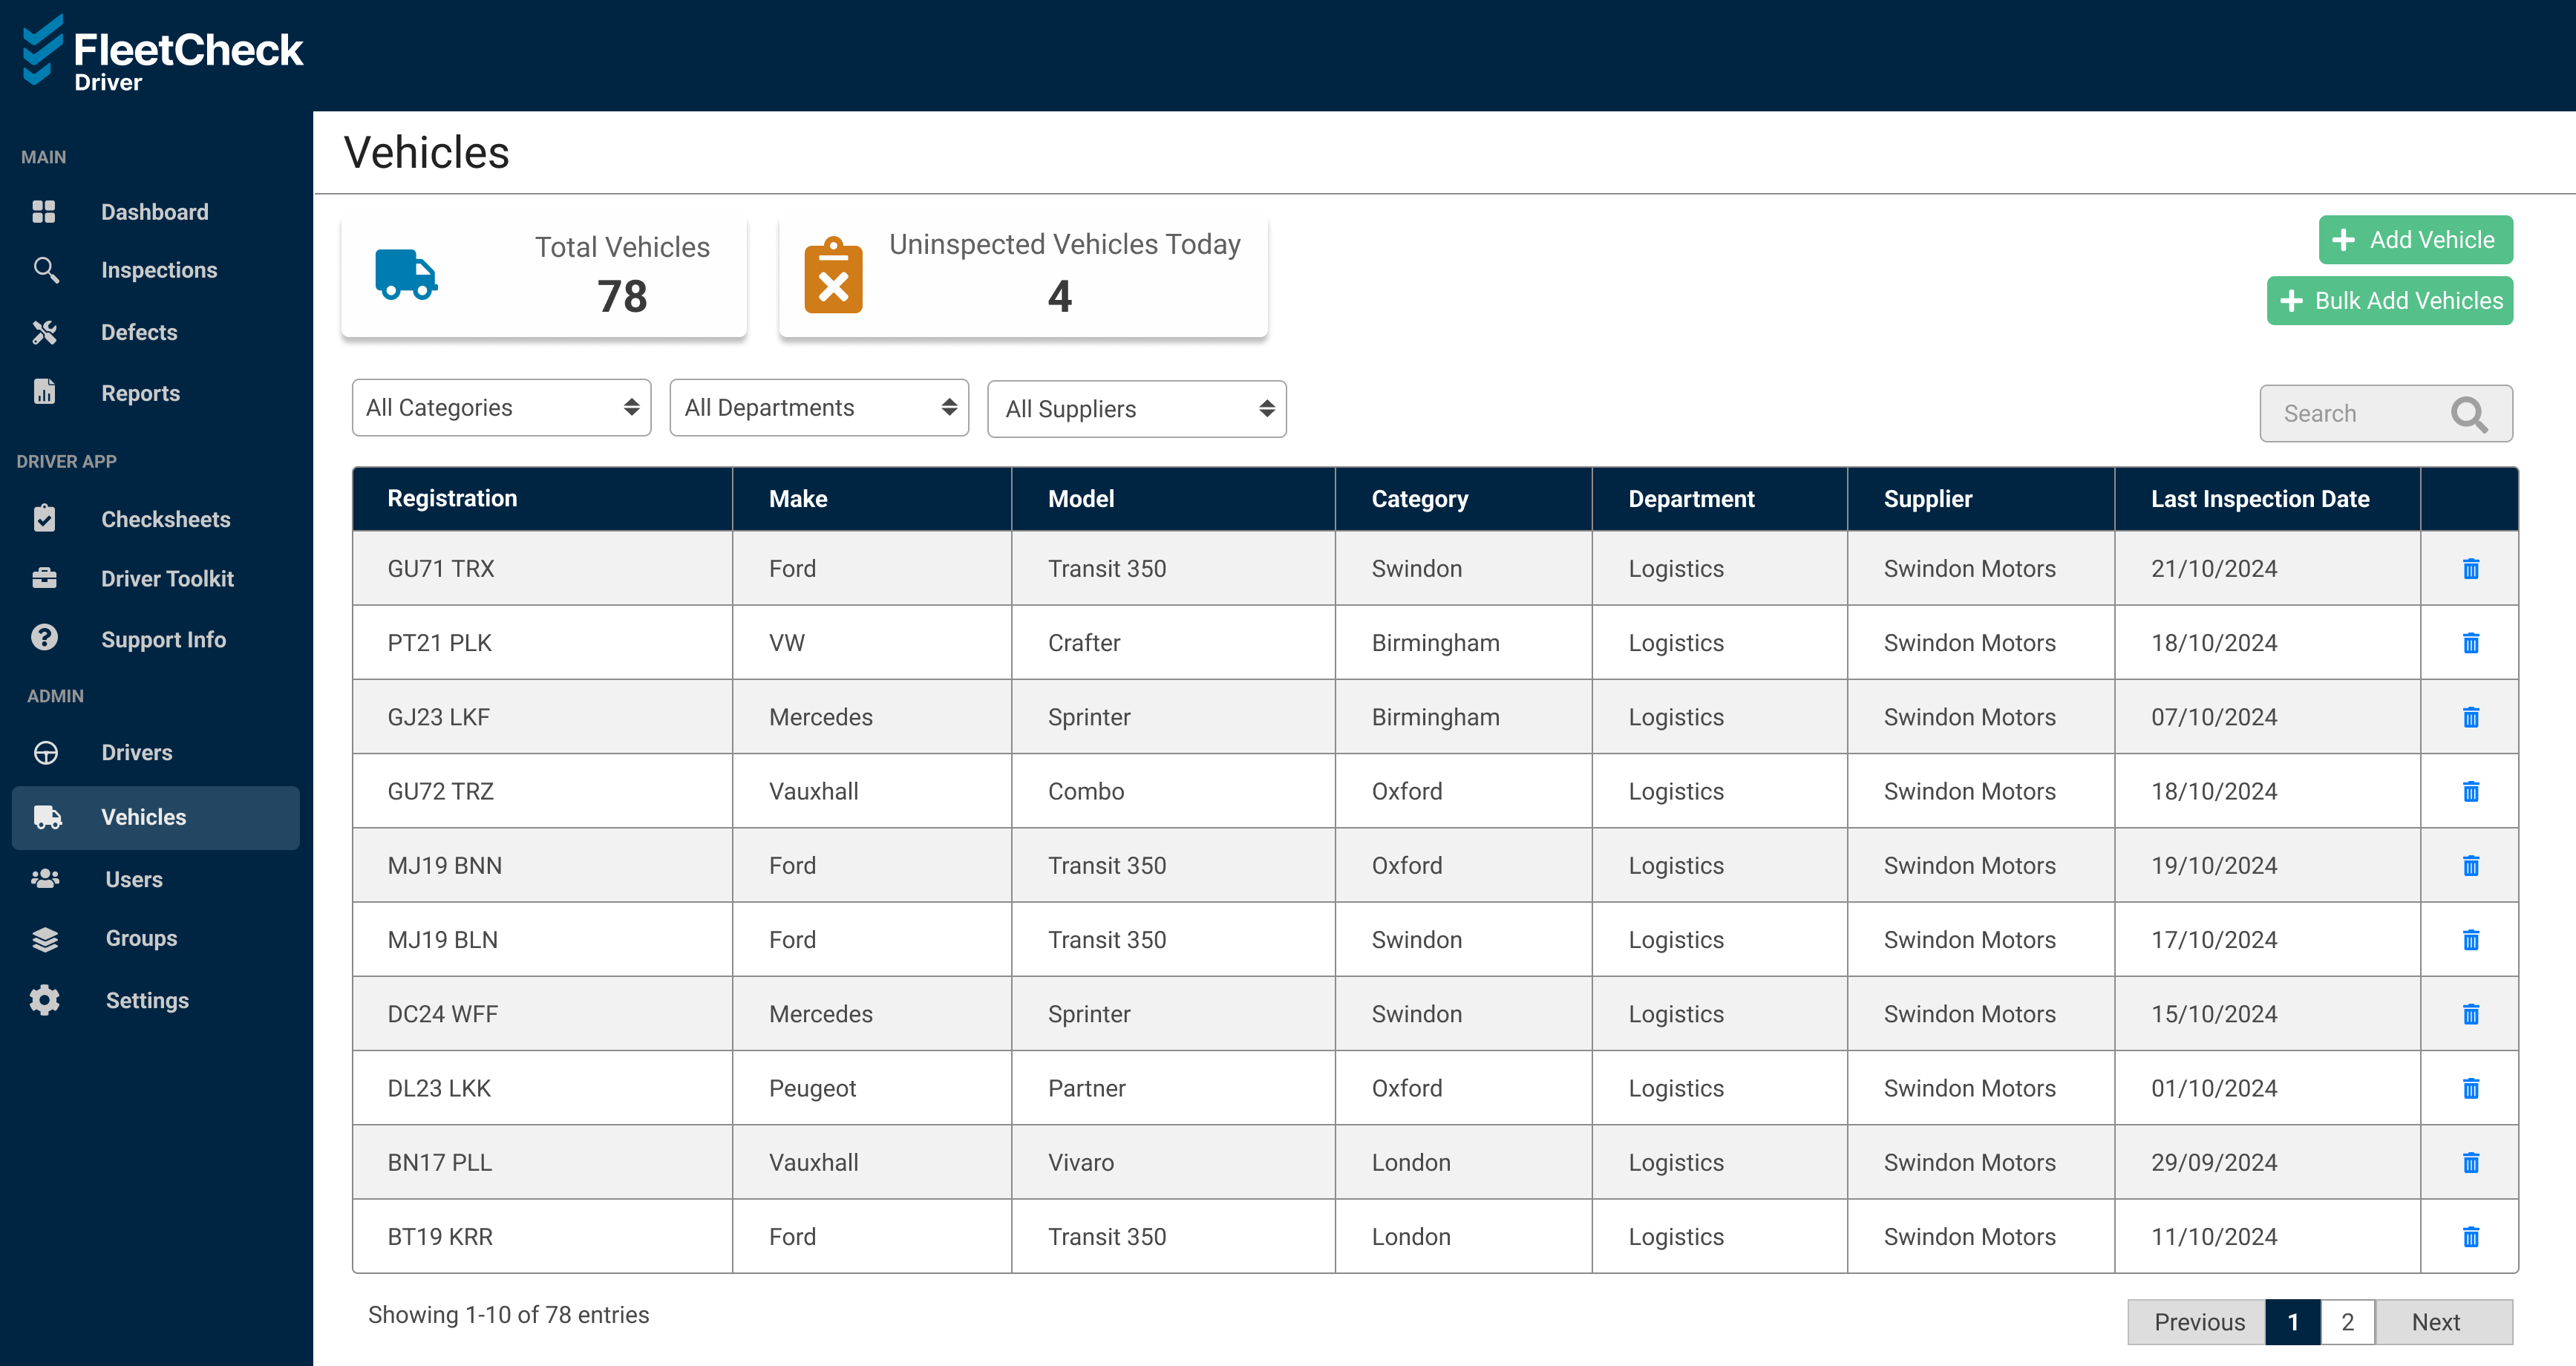Open the Checksheets menu item
The image size is (2576, 1366).
coord(165,519)
